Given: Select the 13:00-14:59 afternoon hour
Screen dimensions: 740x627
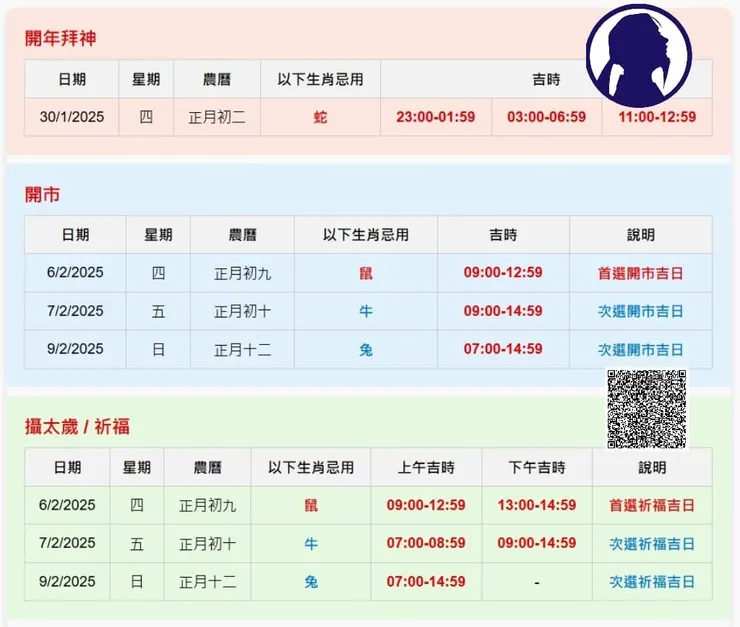Looking at the screenshot, I should point(537,505).
